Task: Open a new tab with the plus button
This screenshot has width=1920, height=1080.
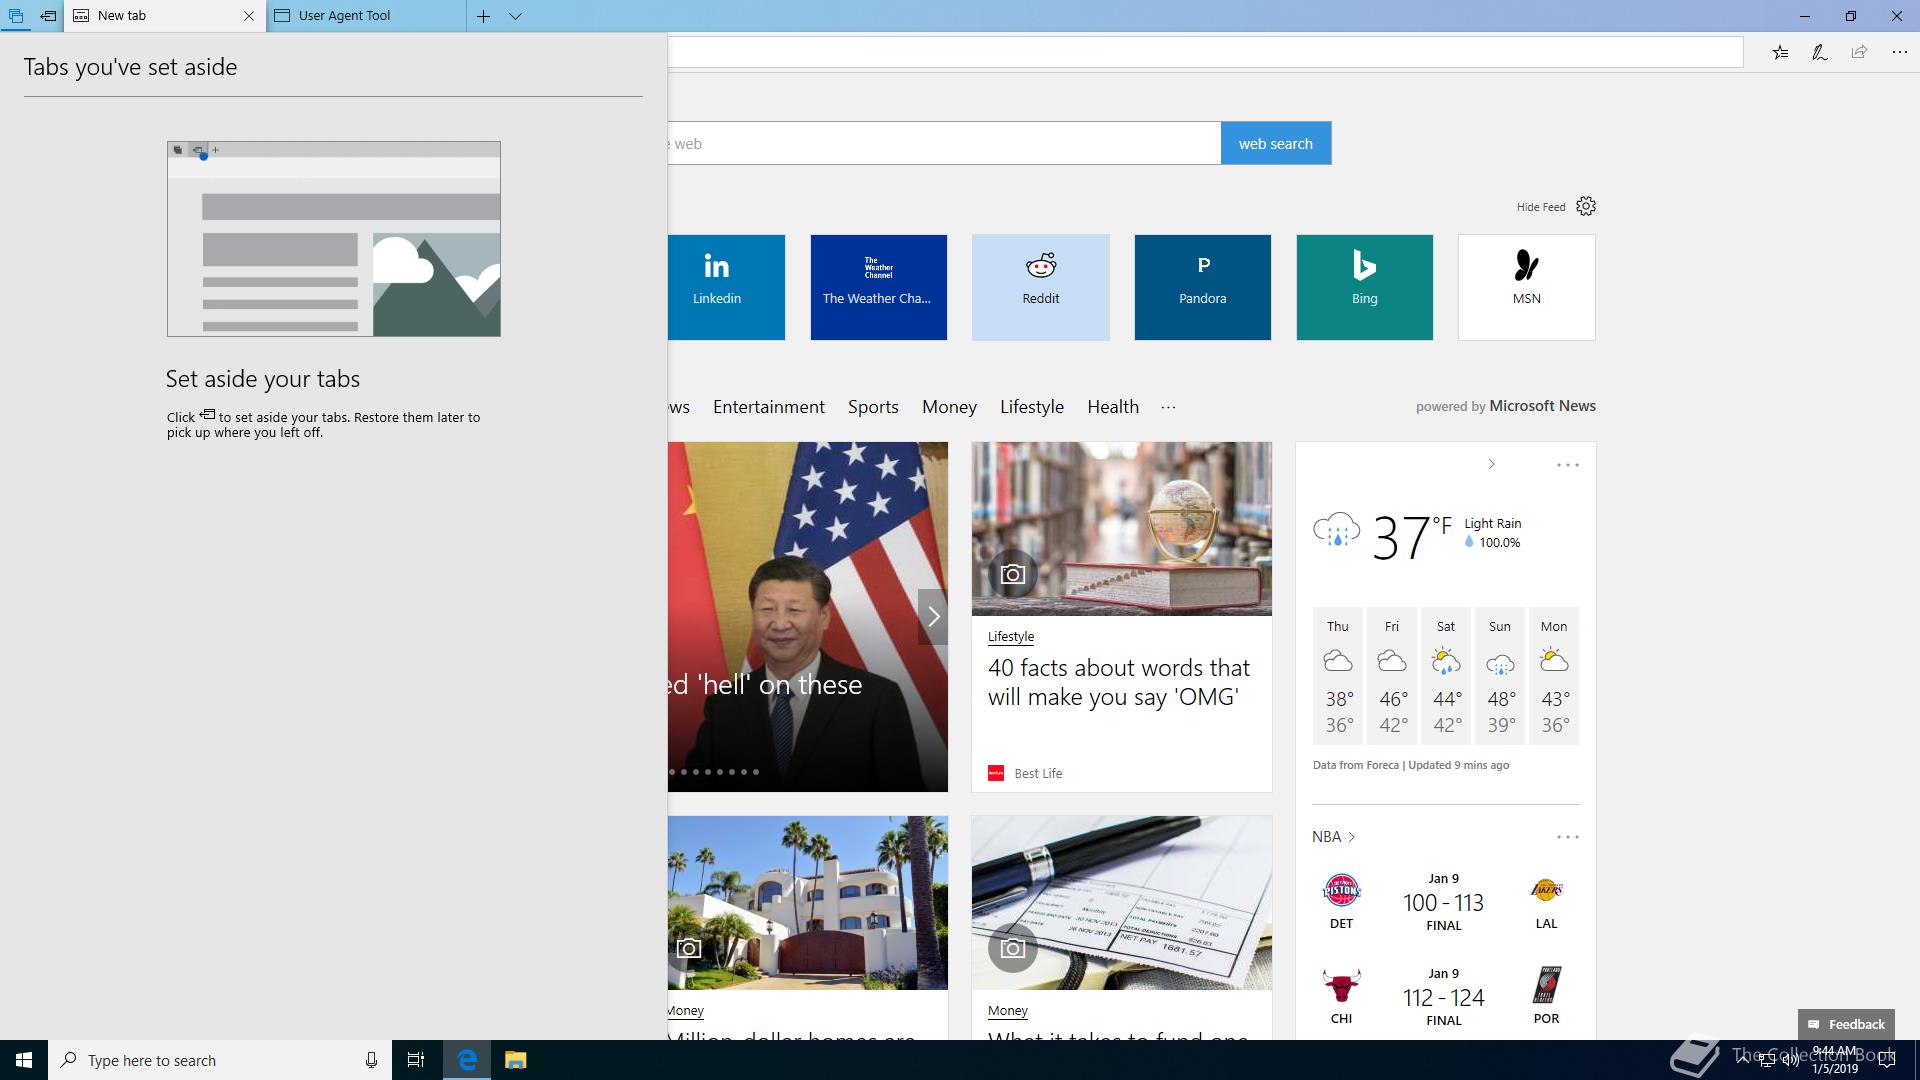Action: point(483,16)
